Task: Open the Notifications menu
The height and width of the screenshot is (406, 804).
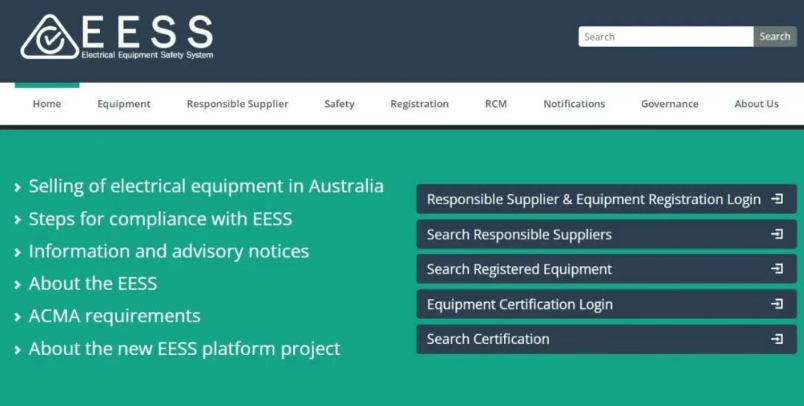Action: click(574, 104)
